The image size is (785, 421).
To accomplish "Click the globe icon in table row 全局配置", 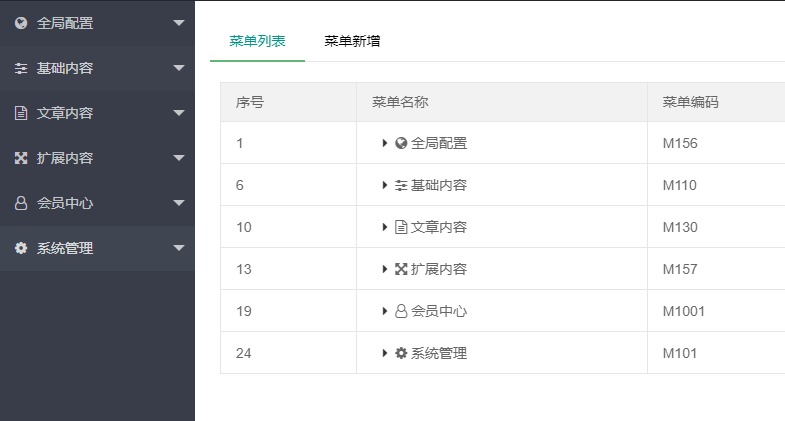I will (401, 143).
